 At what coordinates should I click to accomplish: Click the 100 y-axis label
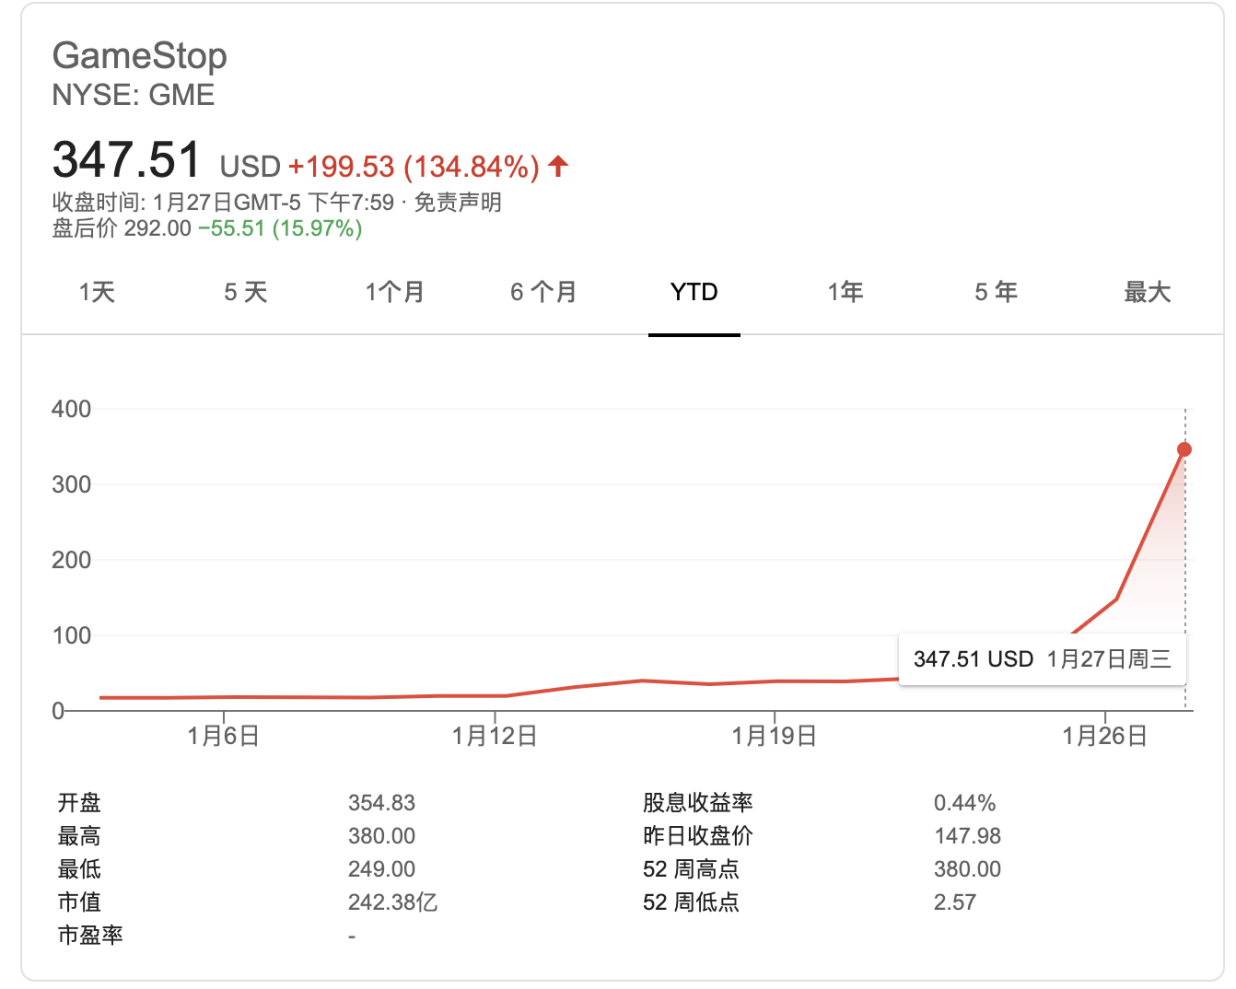pos(71,636)
